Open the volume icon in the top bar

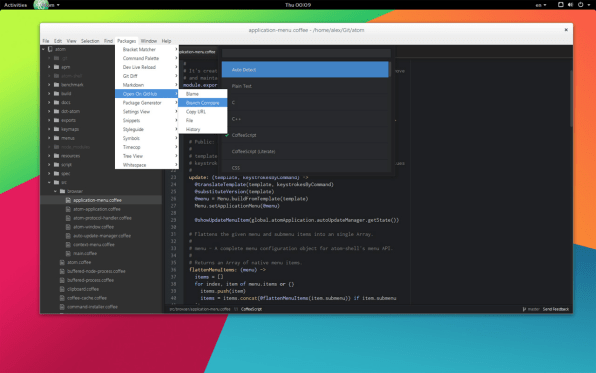(x=570, y=5)
